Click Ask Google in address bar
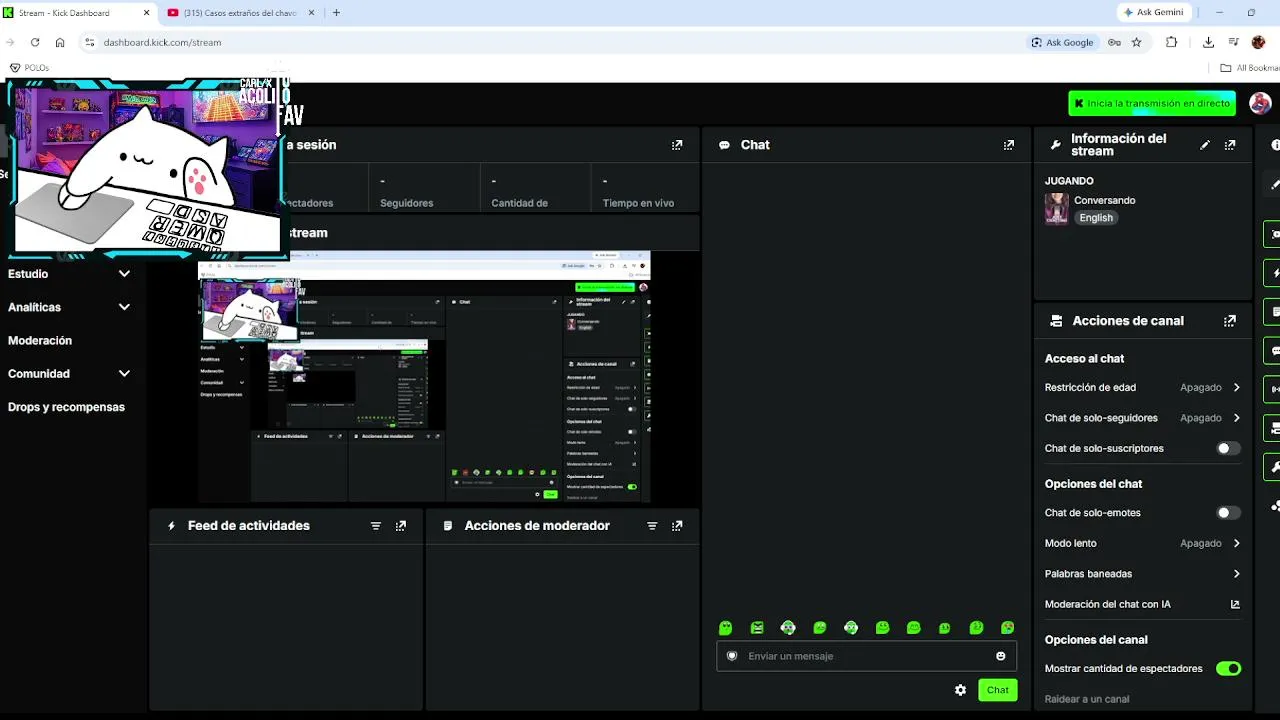The image size is (1280, 720). [x=1062, y=42]
